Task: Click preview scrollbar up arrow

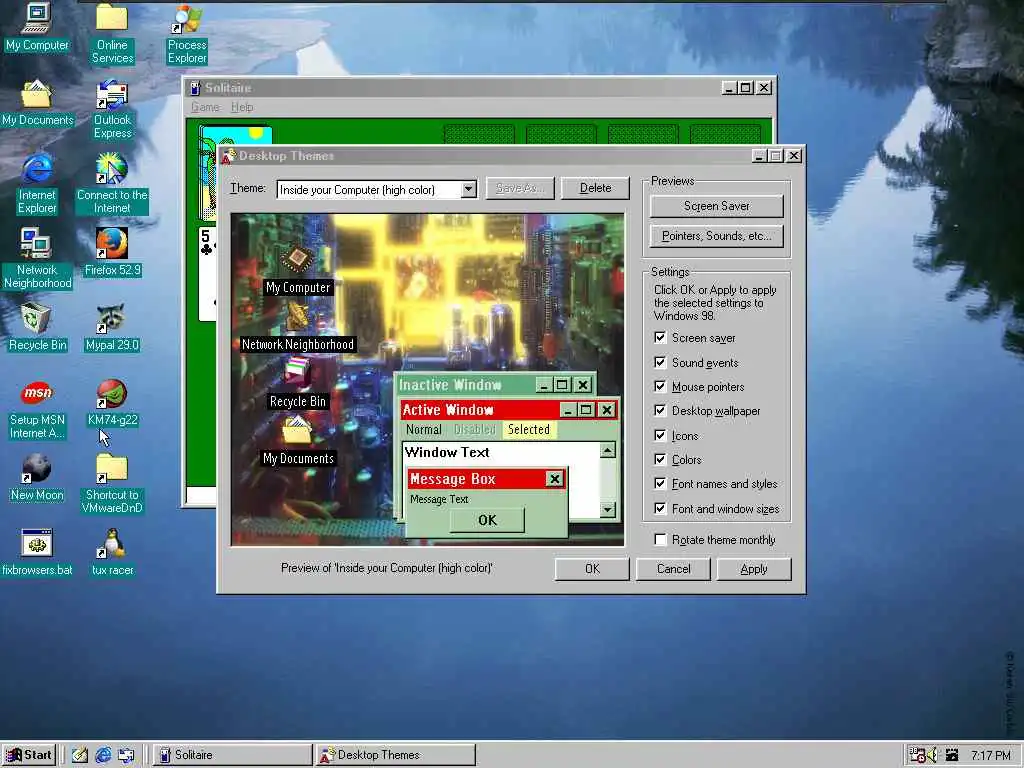Action: (607, 450)
